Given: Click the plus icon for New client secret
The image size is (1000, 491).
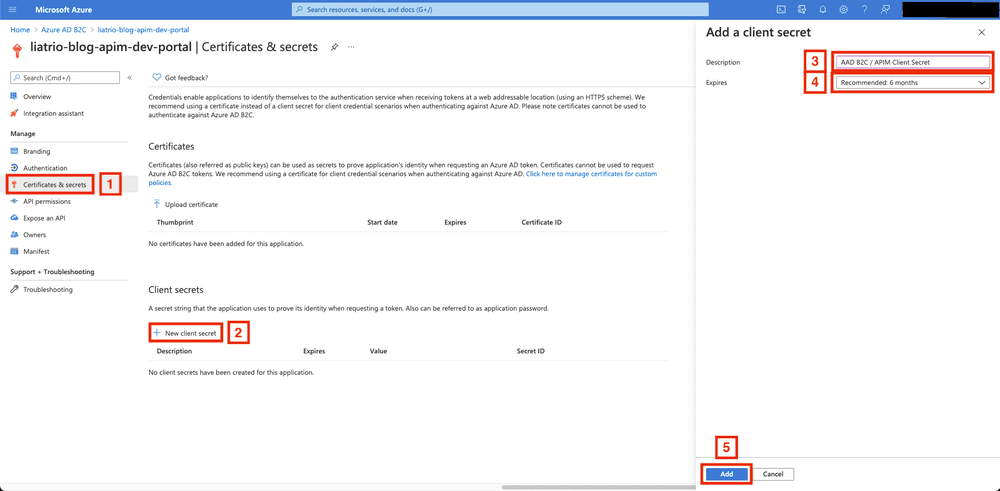Looking at the screenshot, I should tap(156, 333).
